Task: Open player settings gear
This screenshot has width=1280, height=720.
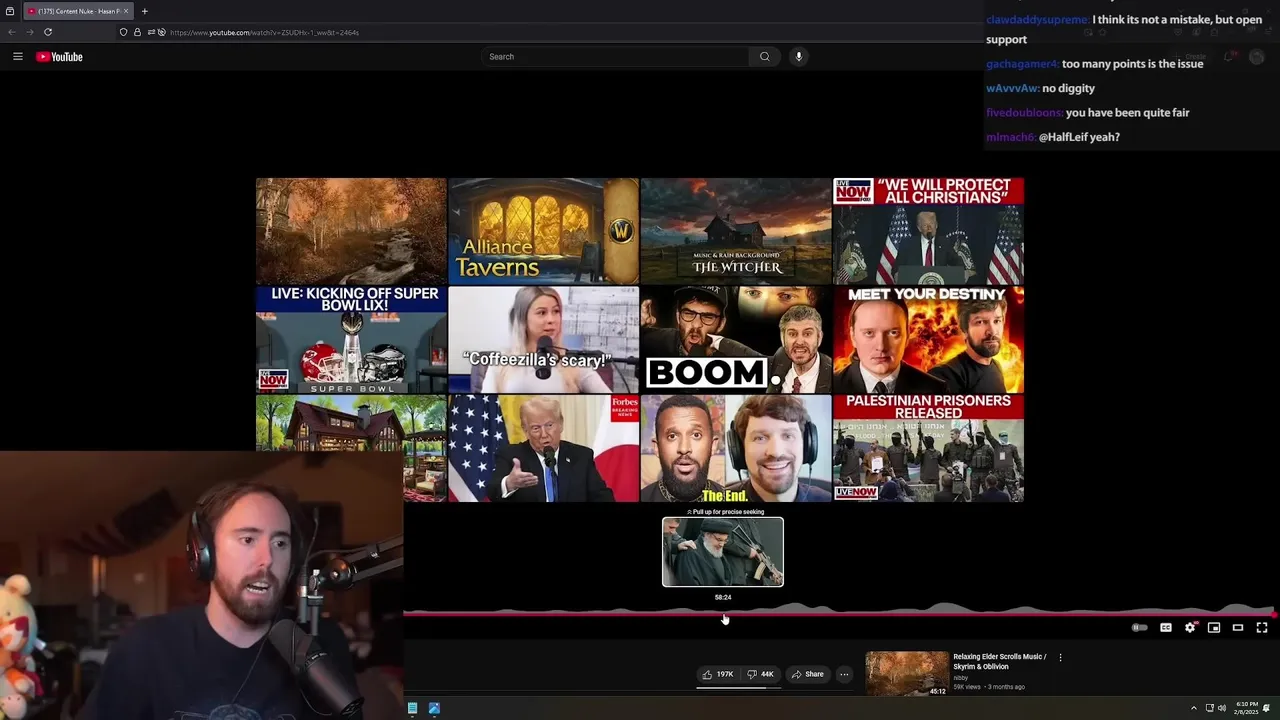Action: [1190, 628]
